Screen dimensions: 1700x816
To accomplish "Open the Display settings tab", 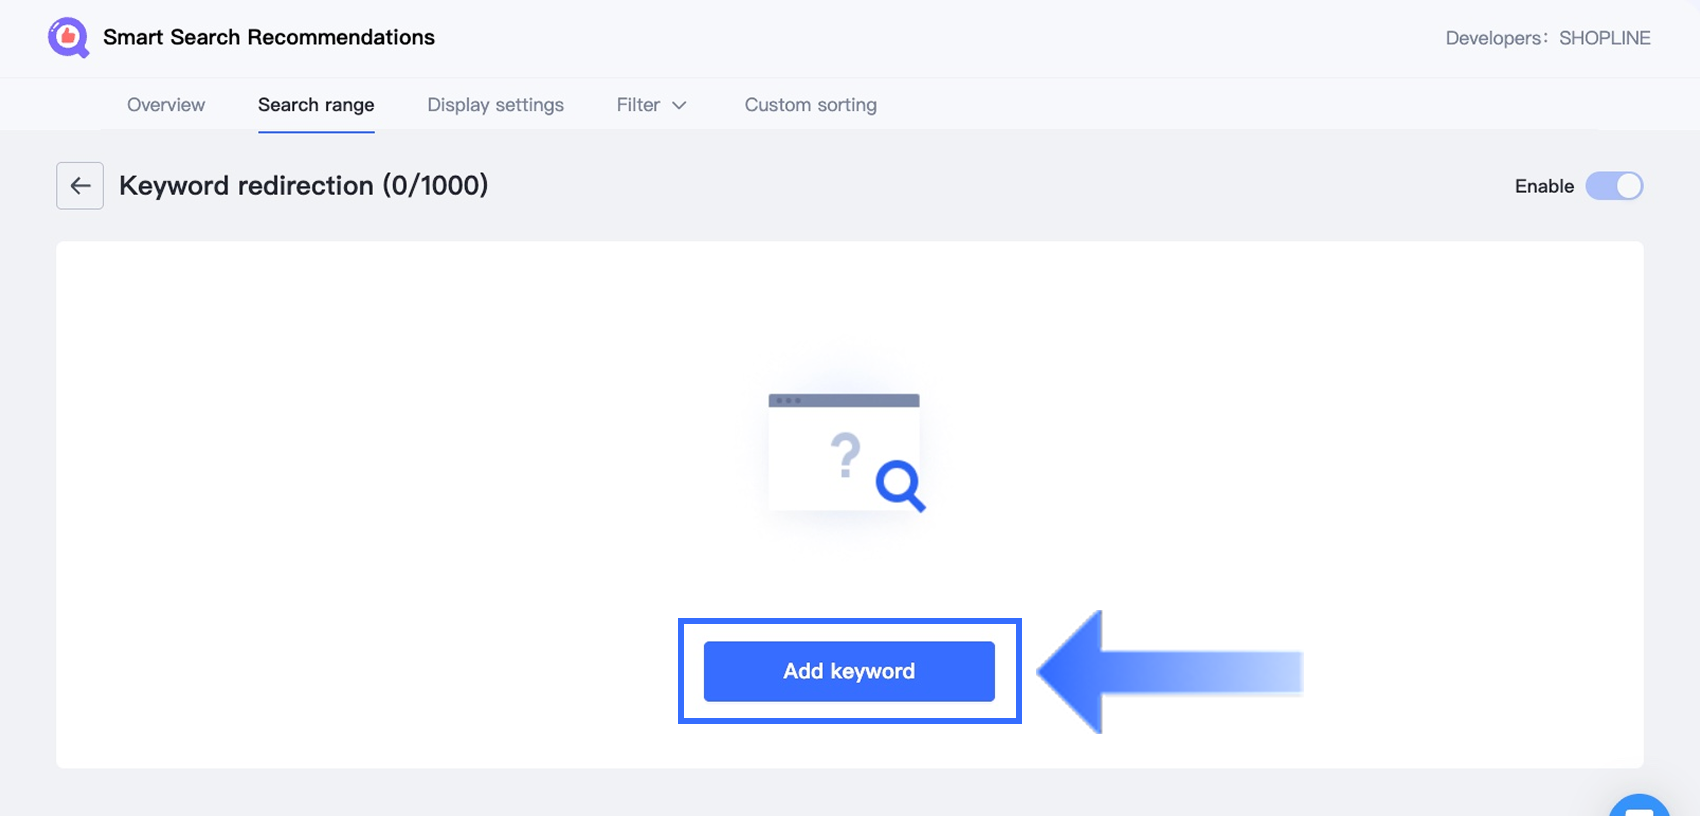I will [495, 105].
